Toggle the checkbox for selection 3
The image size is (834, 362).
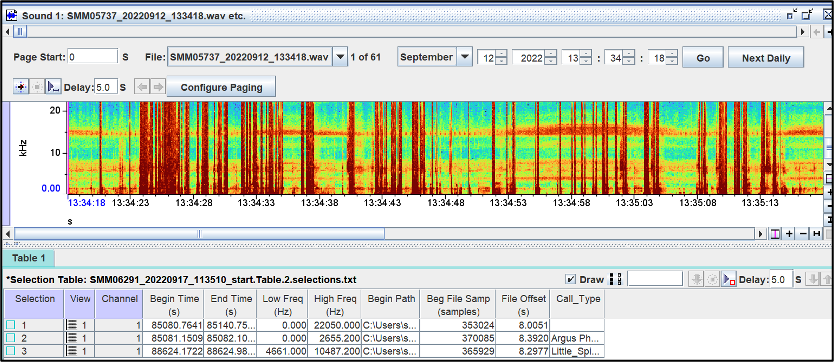click(11, 351)
